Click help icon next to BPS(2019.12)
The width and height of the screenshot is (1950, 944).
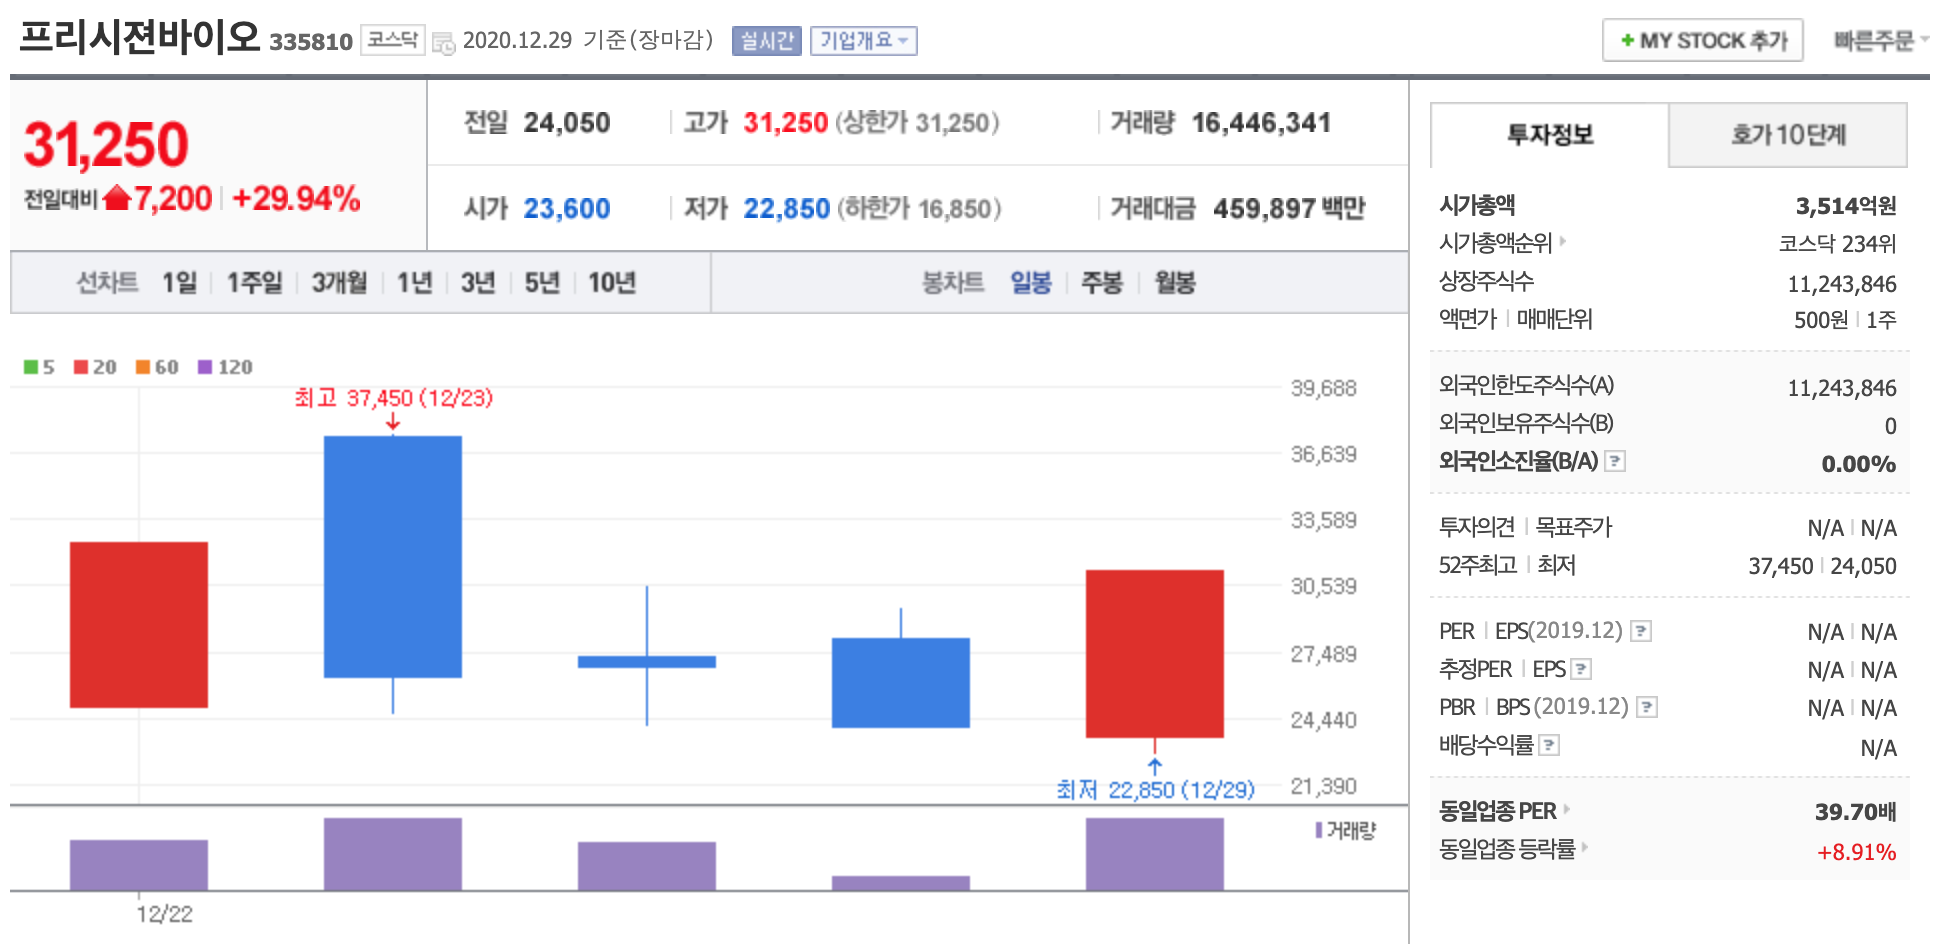pos(1647,707)
